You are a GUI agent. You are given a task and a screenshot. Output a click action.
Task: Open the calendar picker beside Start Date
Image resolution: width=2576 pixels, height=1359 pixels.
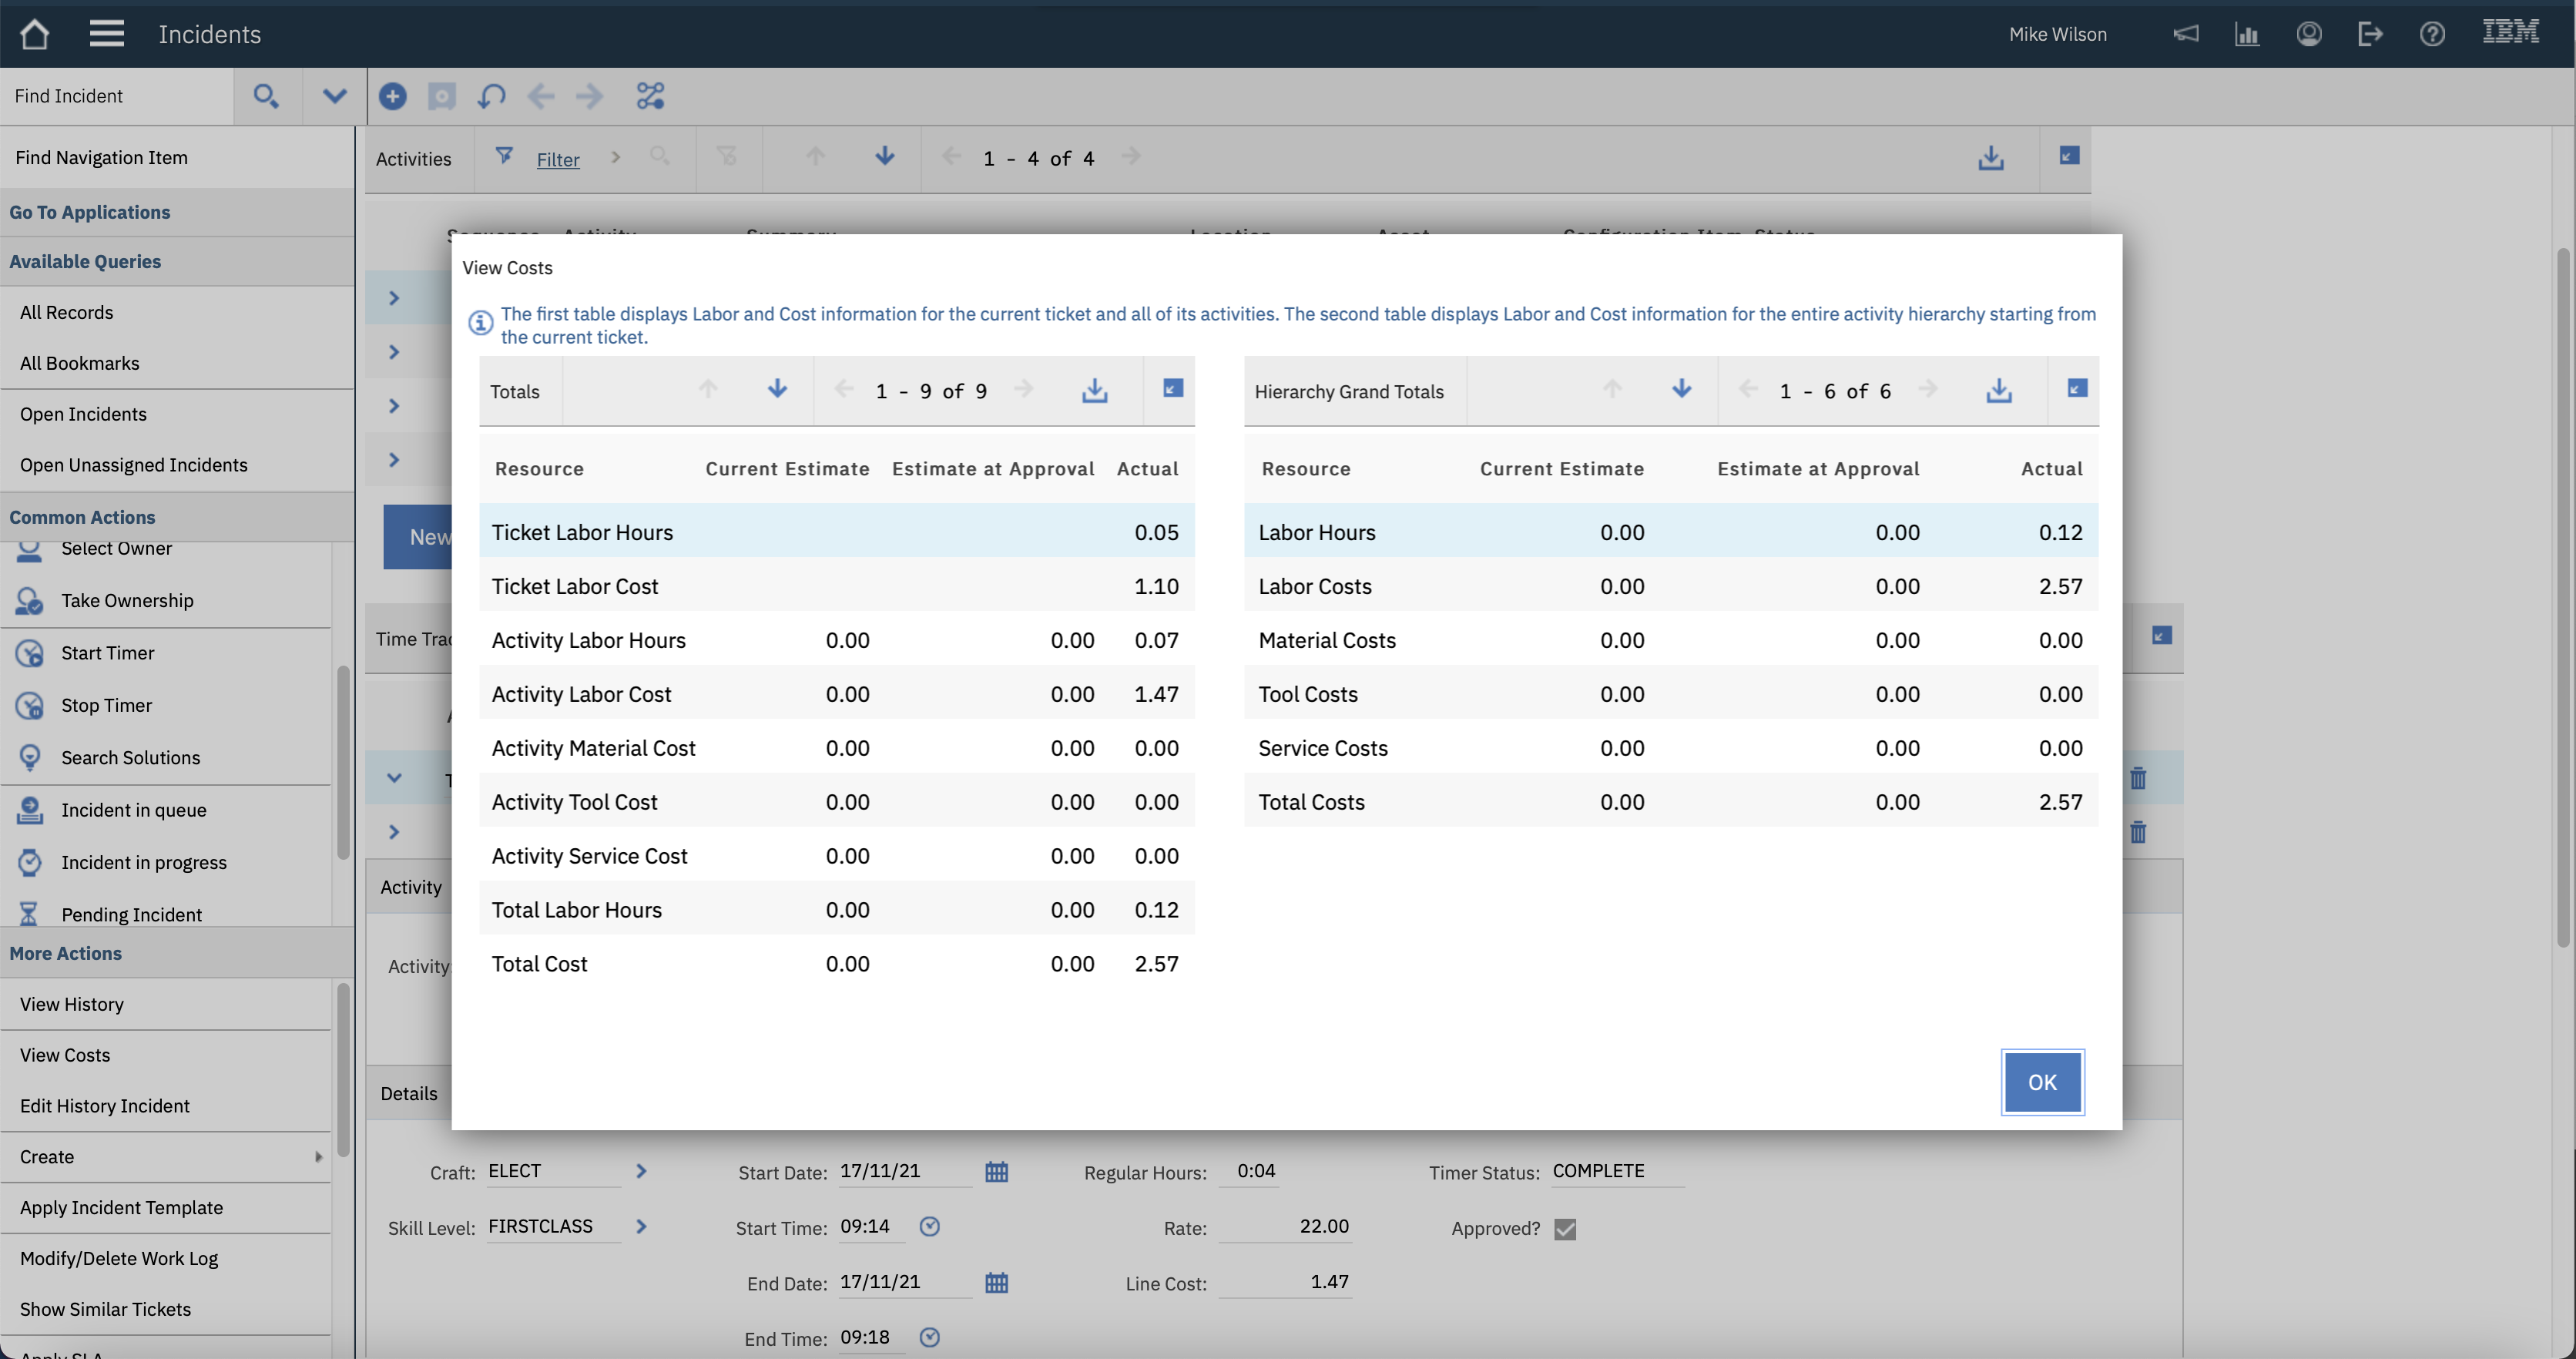point(996,1171)
